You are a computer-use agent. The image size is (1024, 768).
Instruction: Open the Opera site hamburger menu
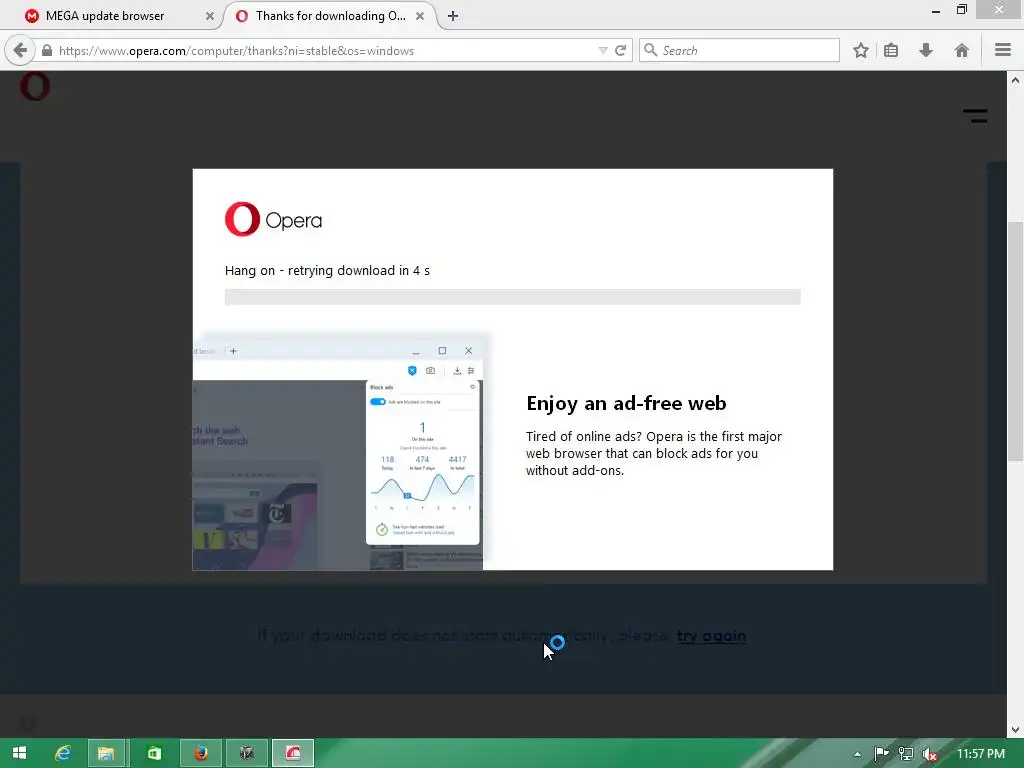click(x=975, y=116)
